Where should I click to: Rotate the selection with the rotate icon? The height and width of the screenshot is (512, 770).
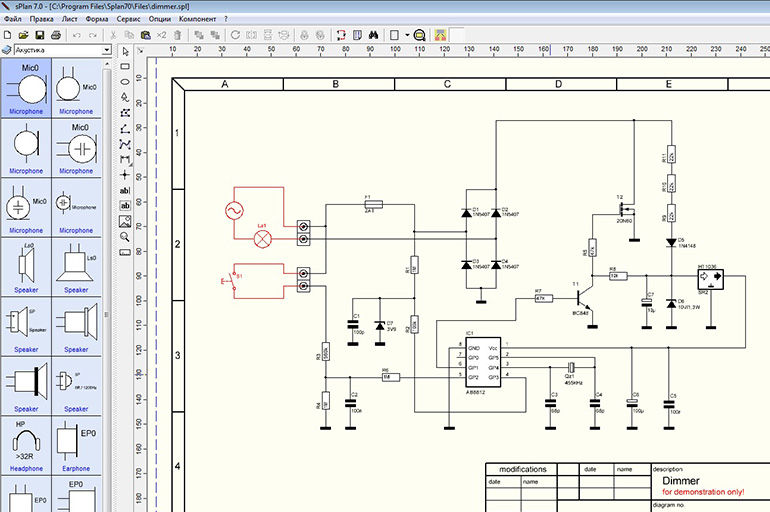click(x=235, y=35)
